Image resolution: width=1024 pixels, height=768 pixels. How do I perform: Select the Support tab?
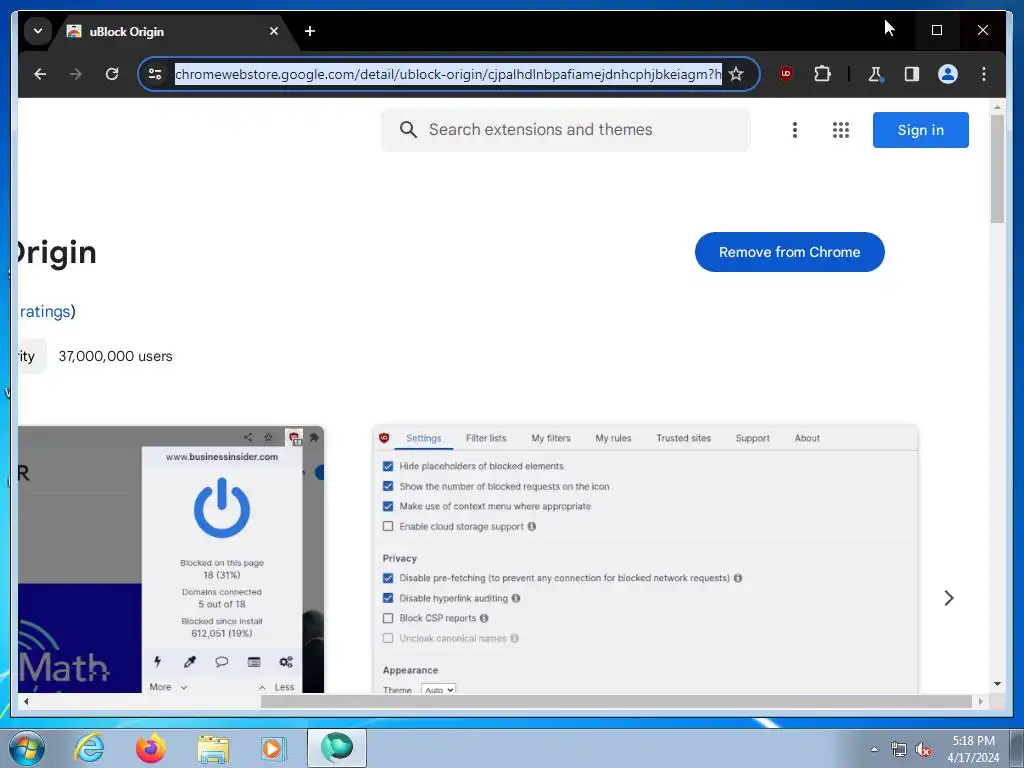[x=752, y=438]
